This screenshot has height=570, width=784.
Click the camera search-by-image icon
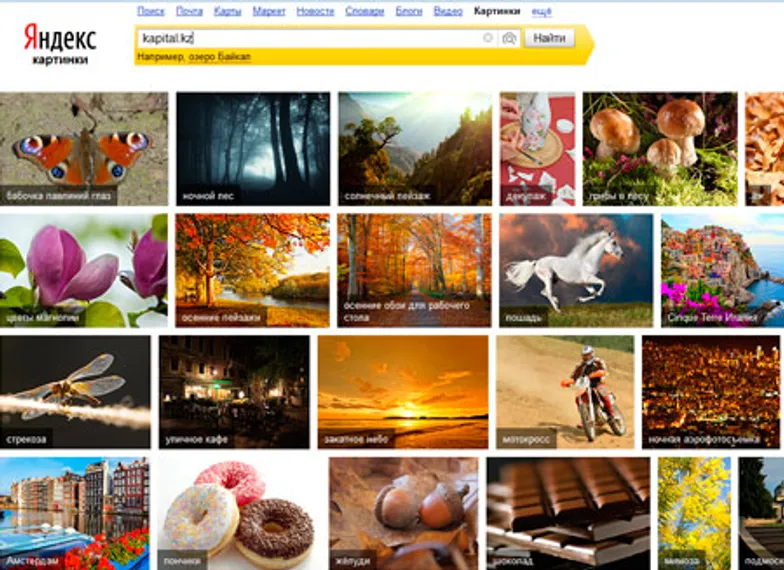[509, 38]
